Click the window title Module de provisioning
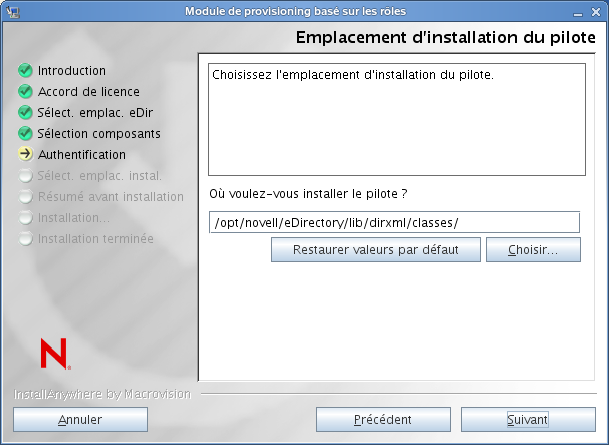Viewport: 609px width, 445px height. pos(296,11)
